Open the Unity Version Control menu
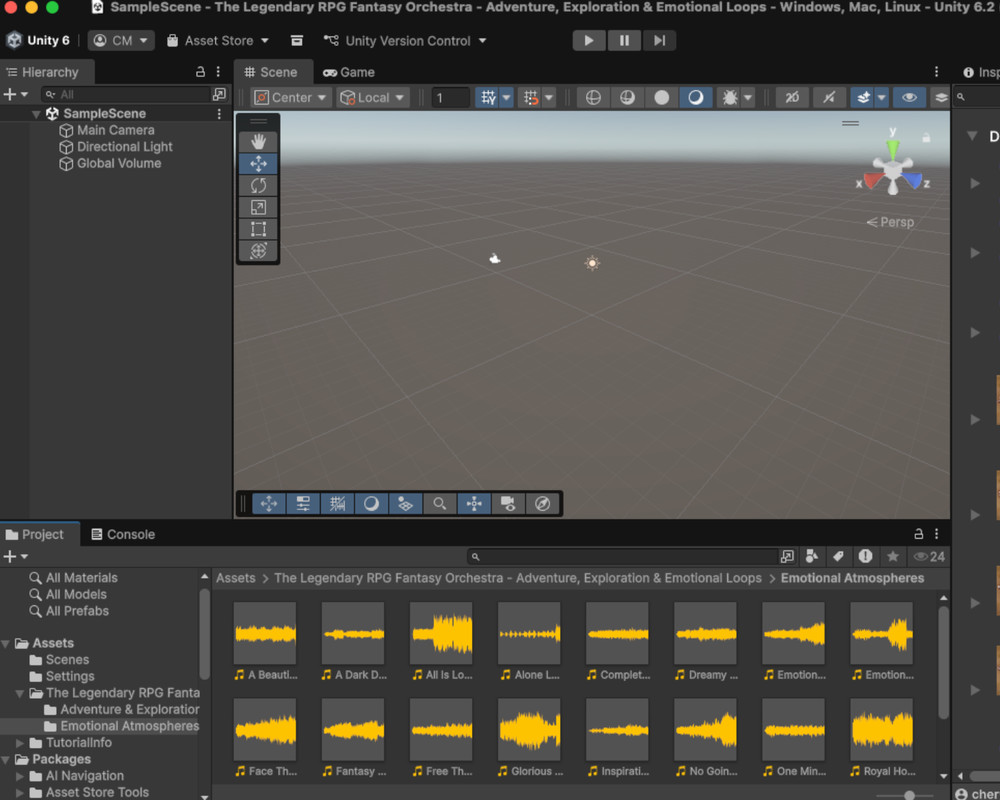The image size is (1000, 800). coord(405,41)
